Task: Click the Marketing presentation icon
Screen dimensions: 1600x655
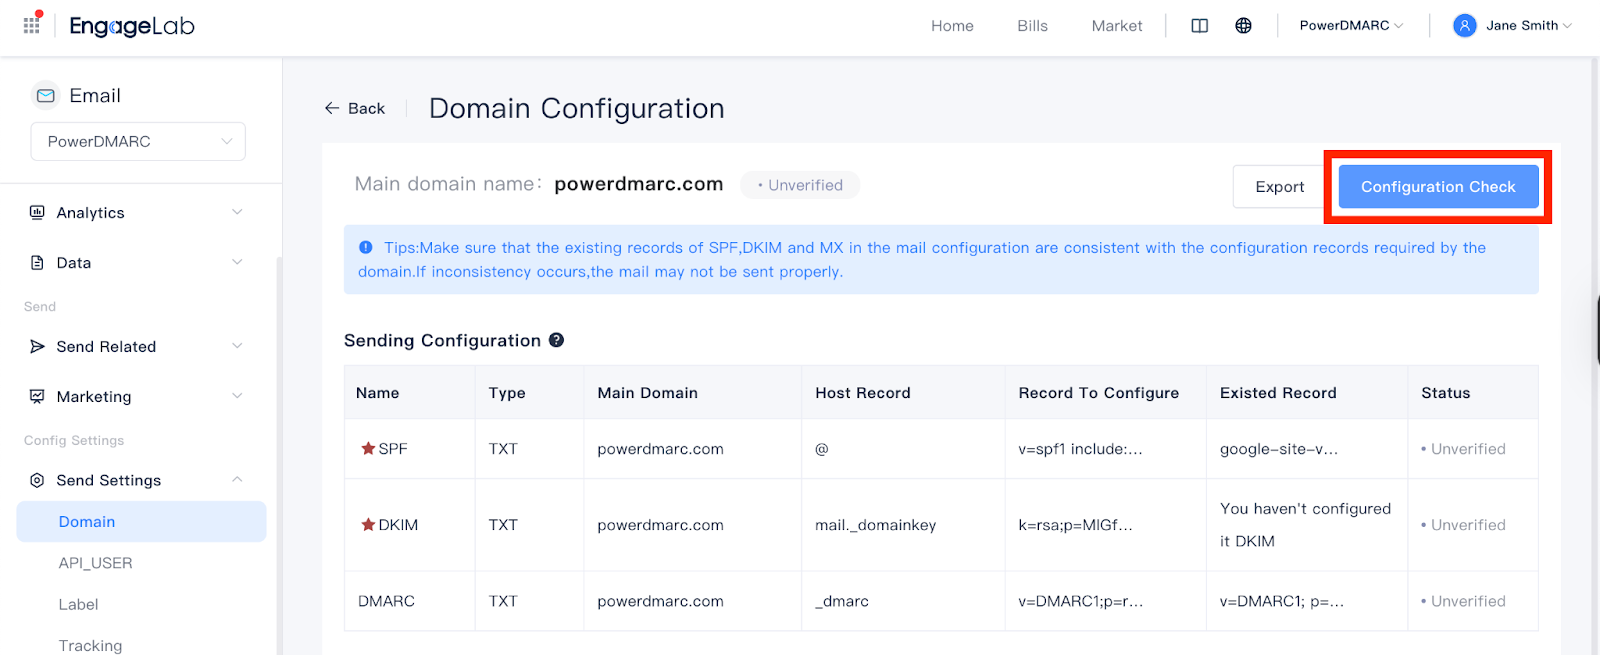Action: (x=37, y=396)
